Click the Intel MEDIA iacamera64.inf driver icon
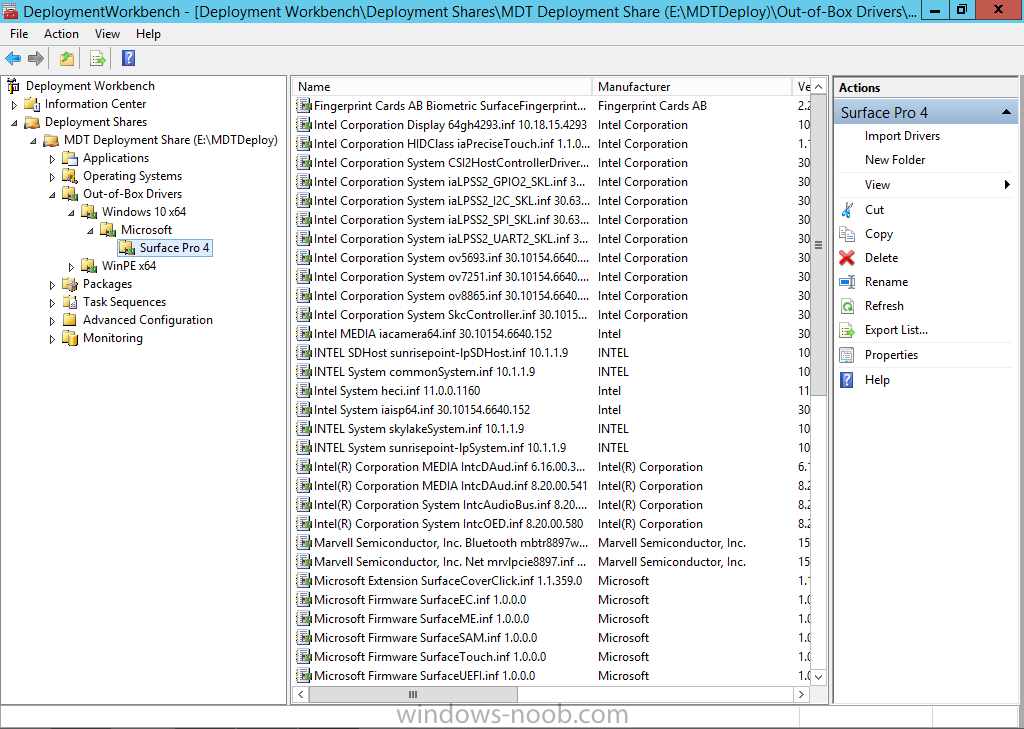This screenshot has height=729, width=1024. tap(304, 334)
